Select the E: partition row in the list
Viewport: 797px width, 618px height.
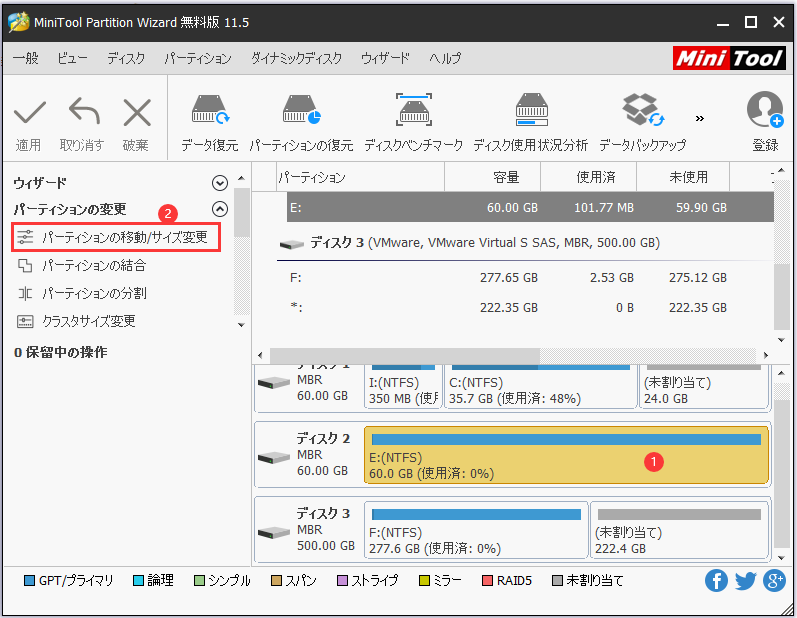pyautogui.click(x=530, y=207)
